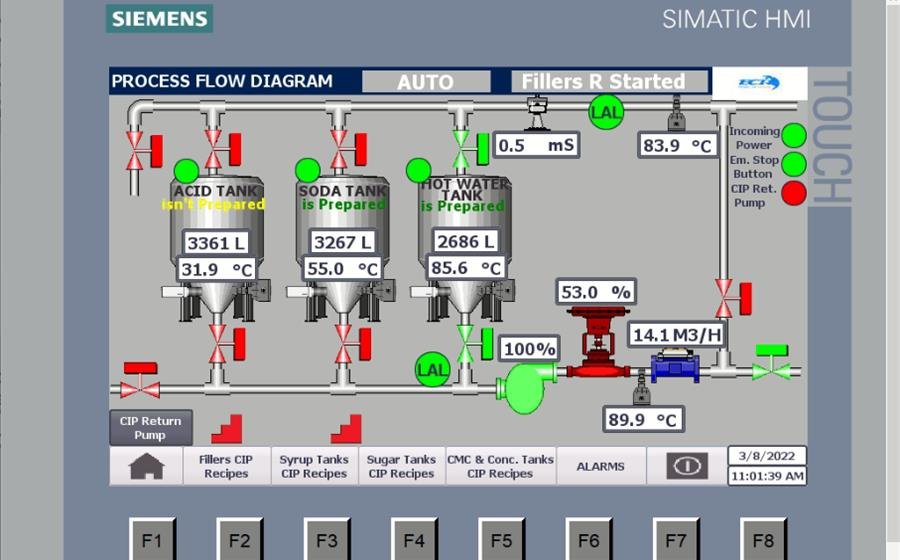Click the green CIP supply pump icon
Screen dimensions: 900x560
[525, 386]
